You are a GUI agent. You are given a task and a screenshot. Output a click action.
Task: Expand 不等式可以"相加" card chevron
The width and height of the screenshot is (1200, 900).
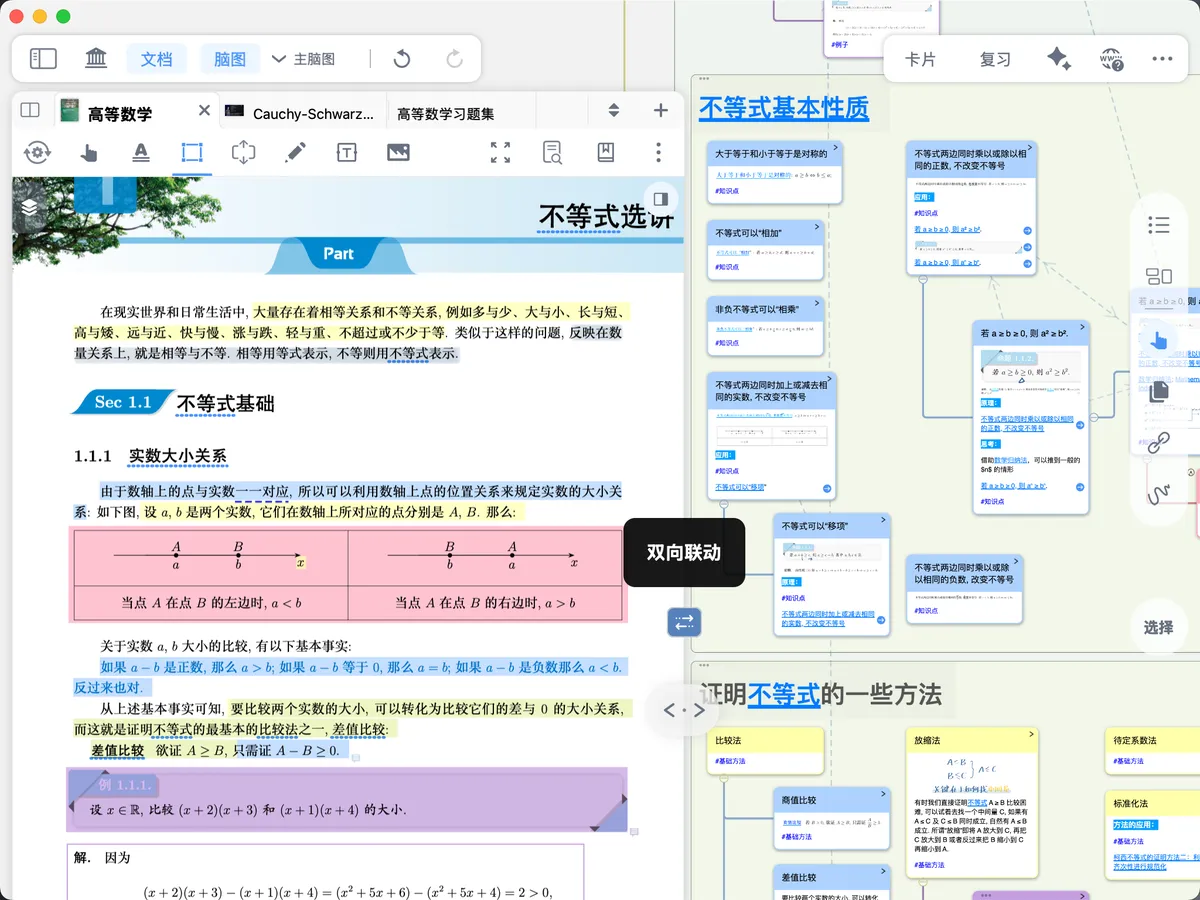coord(818,226)
